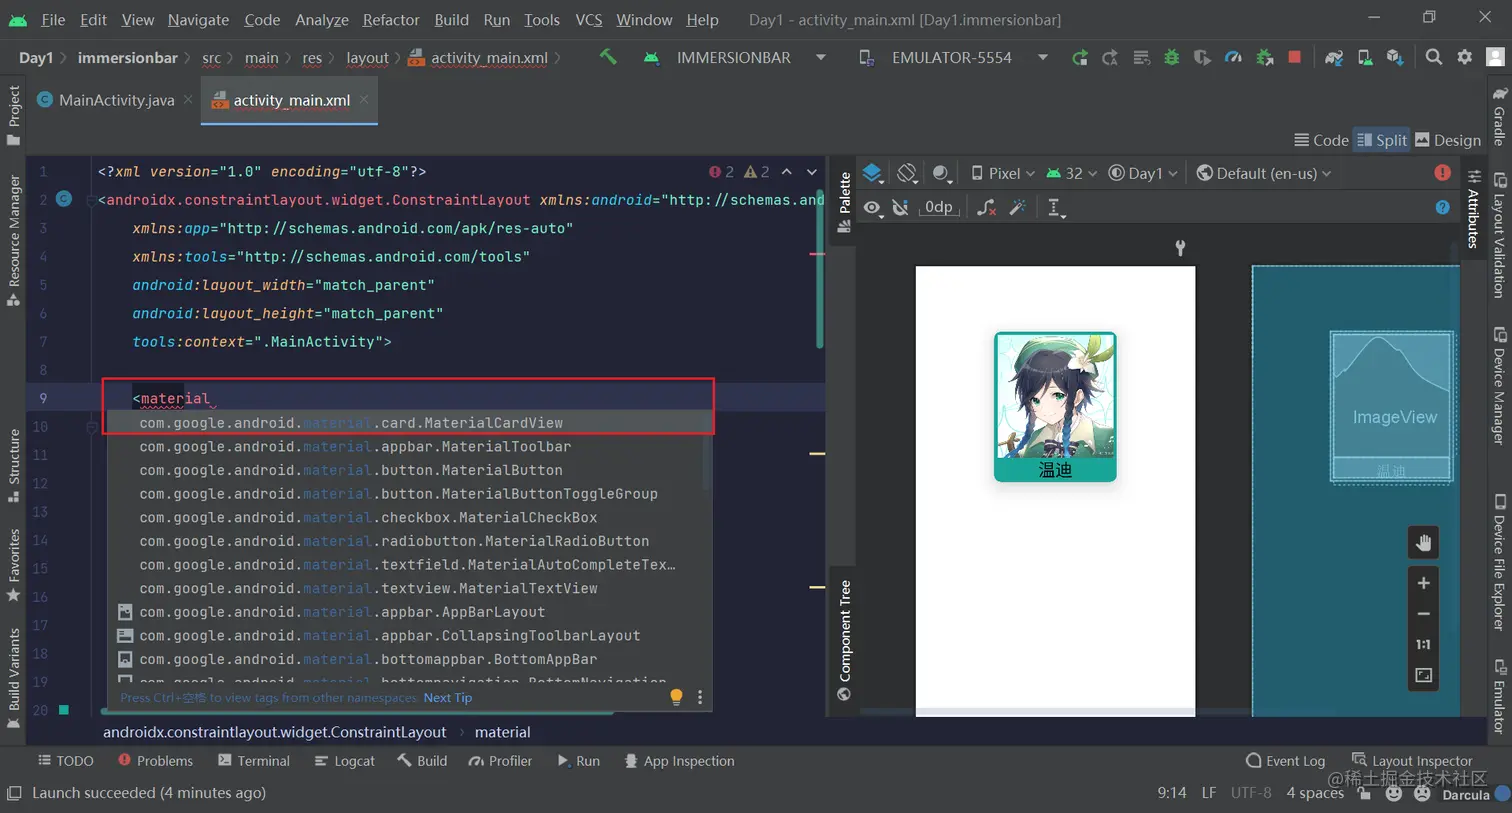Image resolution: width=1512 pixels, height=813 pixels.
Task: Open the Select Design Surface layers dropdown
Action: point(873,173)
